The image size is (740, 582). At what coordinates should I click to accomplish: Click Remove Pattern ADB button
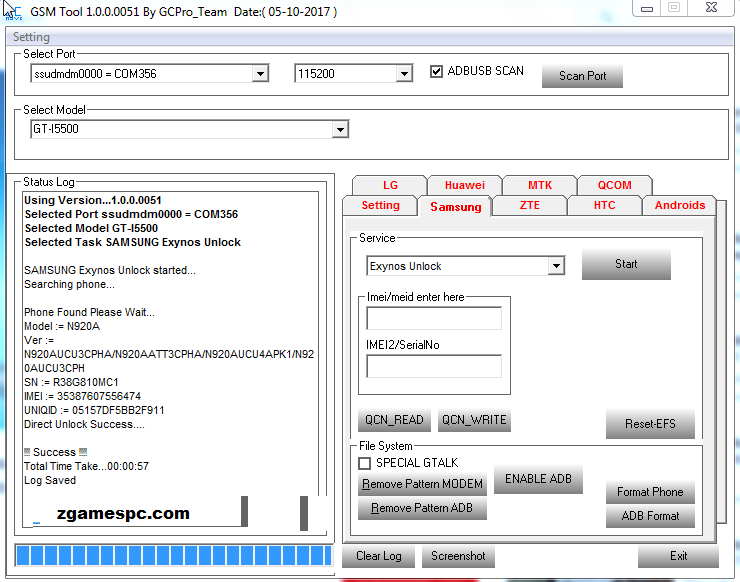[x=422, y=508]
